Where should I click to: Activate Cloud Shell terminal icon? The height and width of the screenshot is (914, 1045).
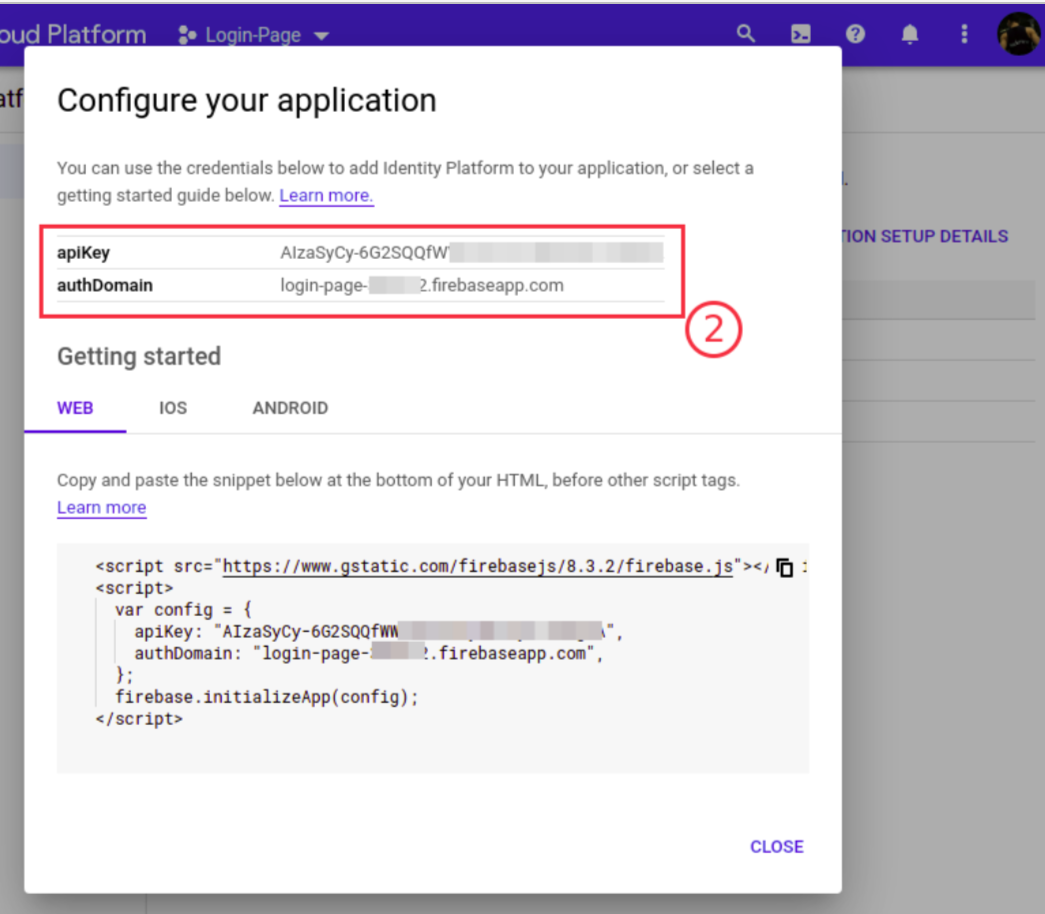[x=800, y=34]
